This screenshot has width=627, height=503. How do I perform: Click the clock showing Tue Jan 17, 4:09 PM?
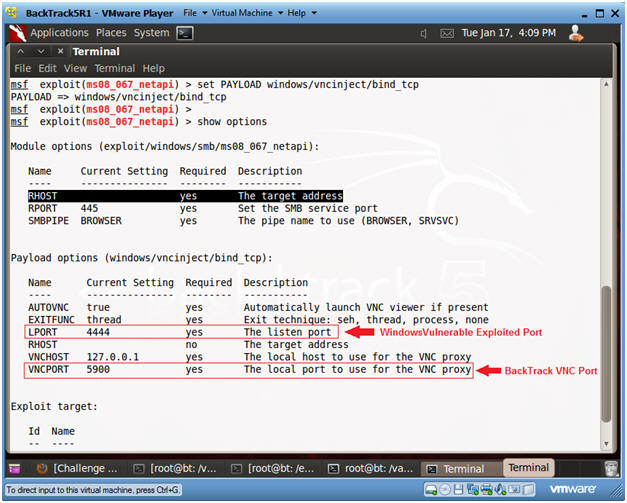(509, 33)
